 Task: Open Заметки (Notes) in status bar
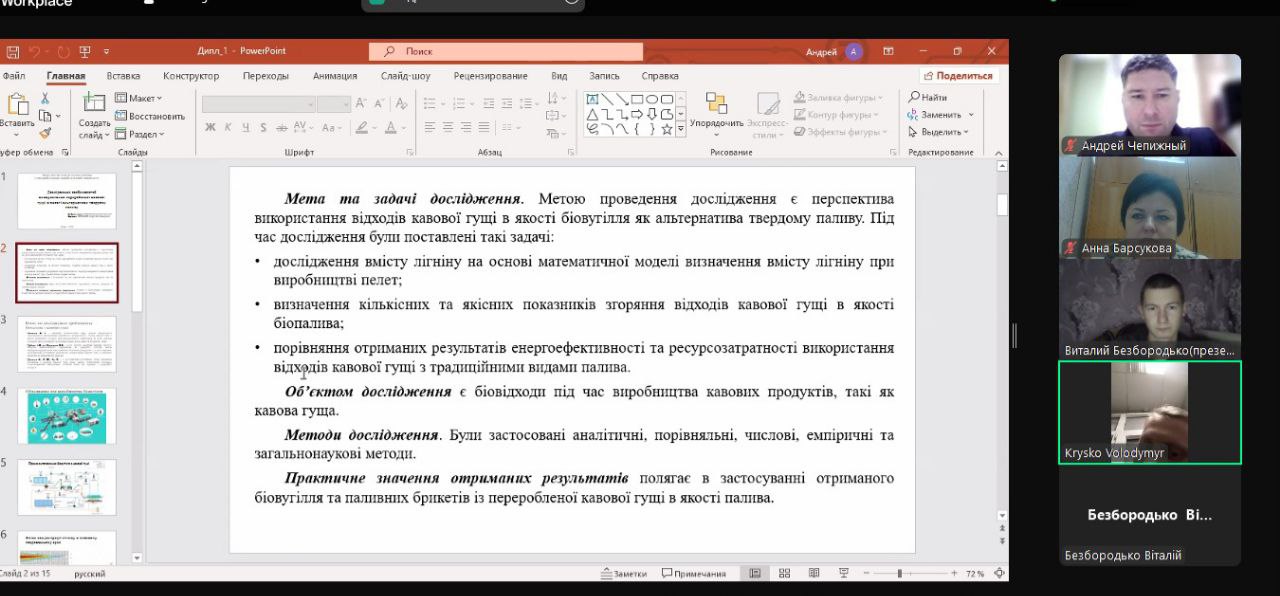pos(624,573)
